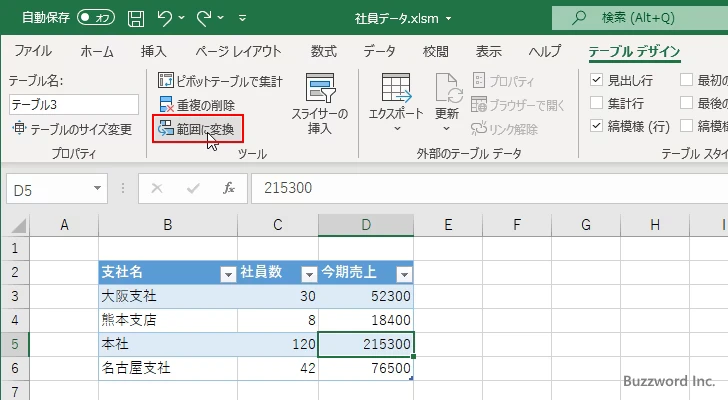Screen dimensions: 728x400
Task: Select cell containing 大阪支社
Action: pyautogui.click(x=168, y=296)
